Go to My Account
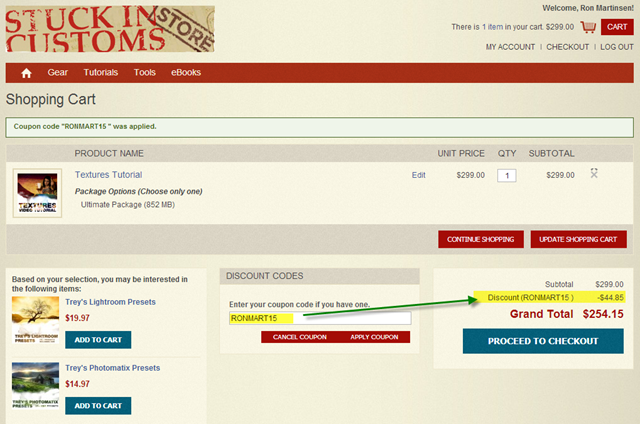 tap(510, 47)
